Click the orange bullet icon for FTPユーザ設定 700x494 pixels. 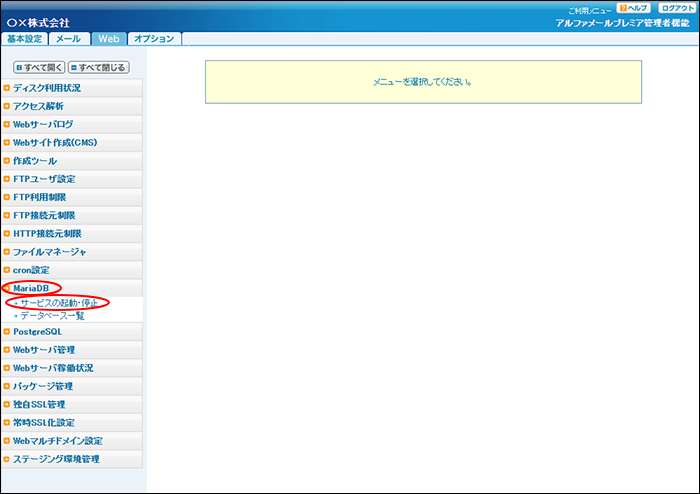click(7, 179)
